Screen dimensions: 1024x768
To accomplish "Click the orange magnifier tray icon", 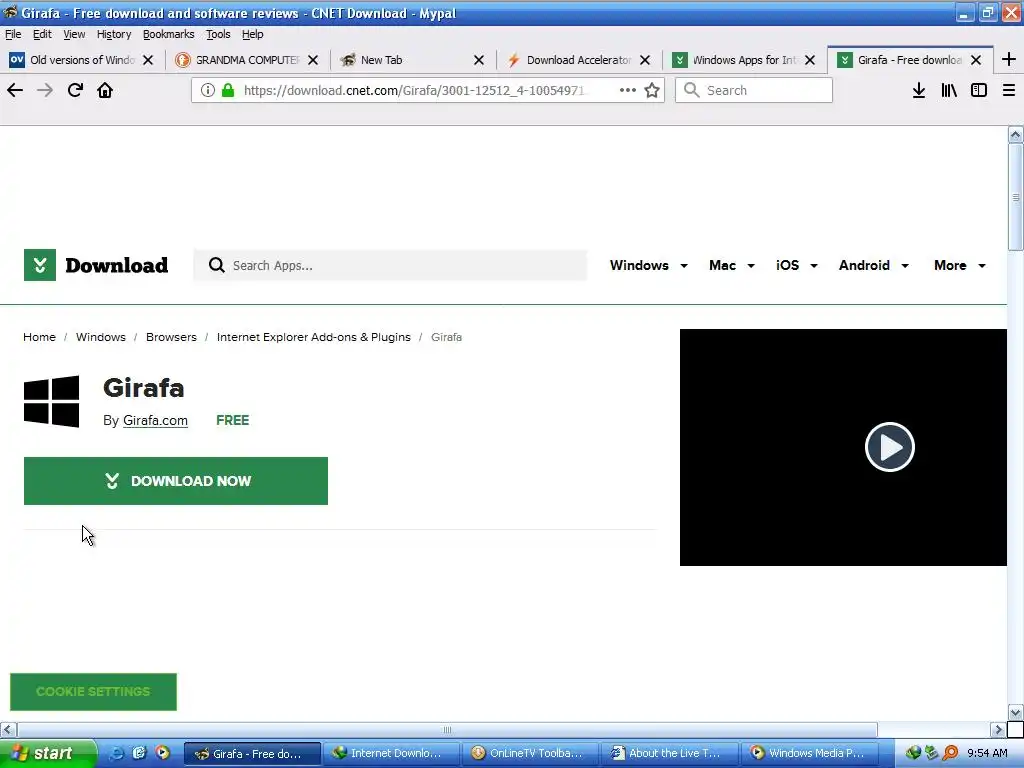I will pyautogui.click(x=950, y=753).
